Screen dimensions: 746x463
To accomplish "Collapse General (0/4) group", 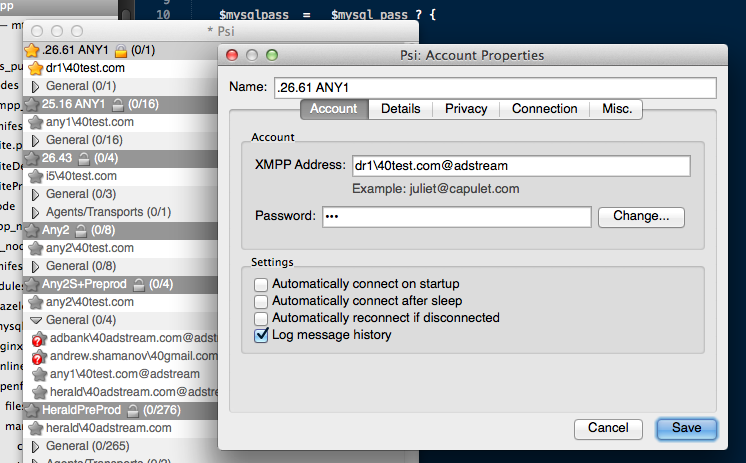I will [36, 320].
